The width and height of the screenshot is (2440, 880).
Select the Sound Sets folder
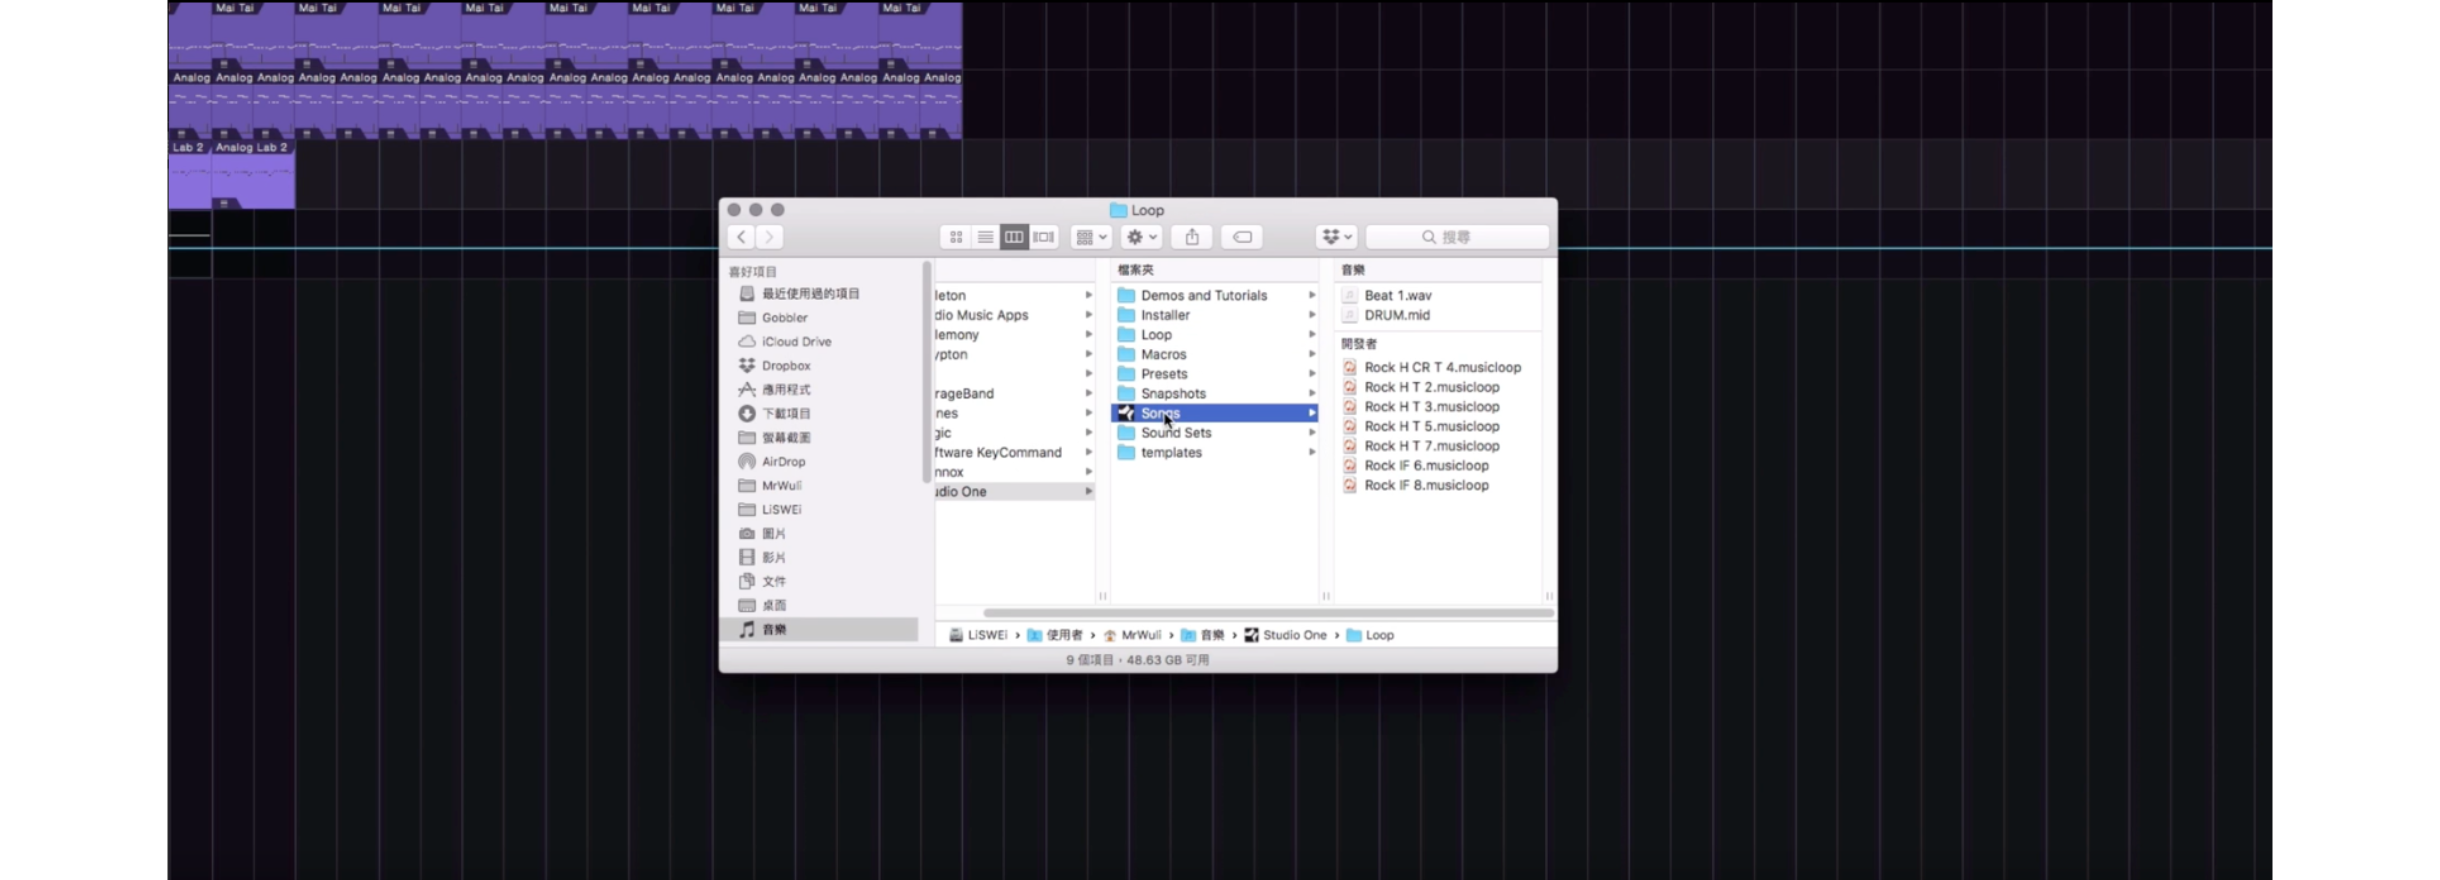[x=1214, y=433]
